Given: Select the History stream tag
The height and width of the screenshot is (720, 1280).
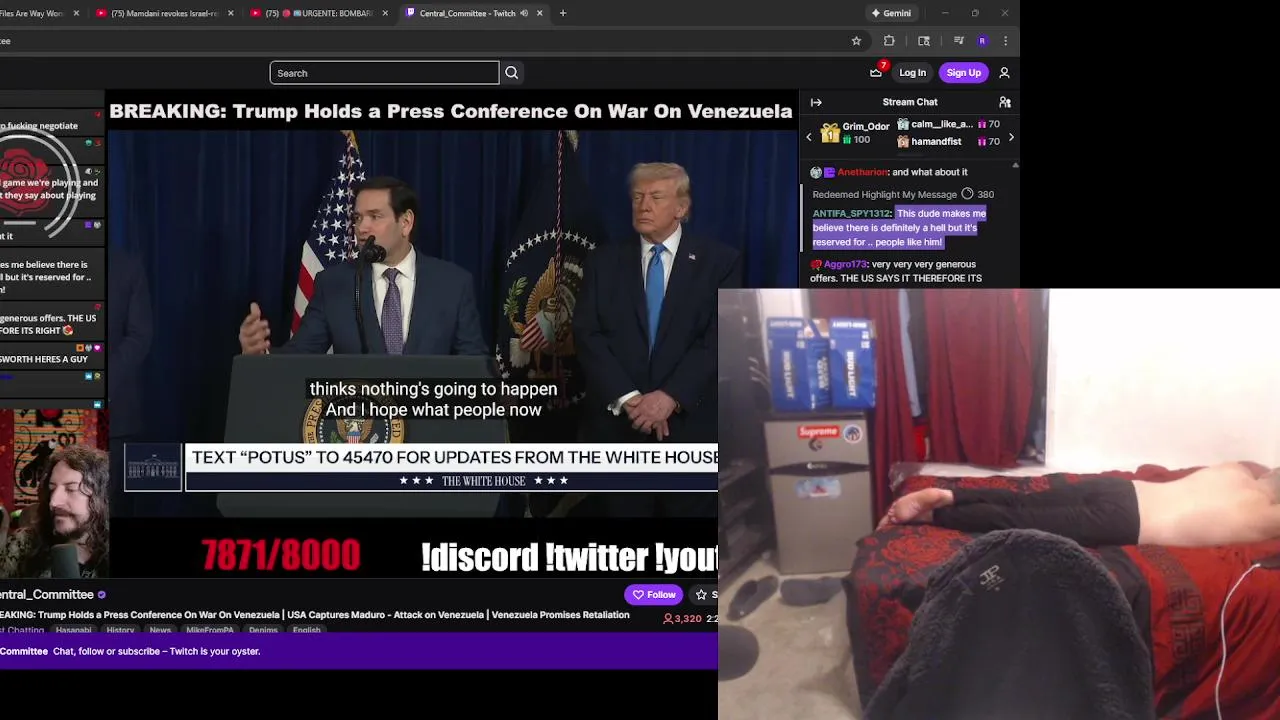Looking at the screenshot, I should (120, 630).
